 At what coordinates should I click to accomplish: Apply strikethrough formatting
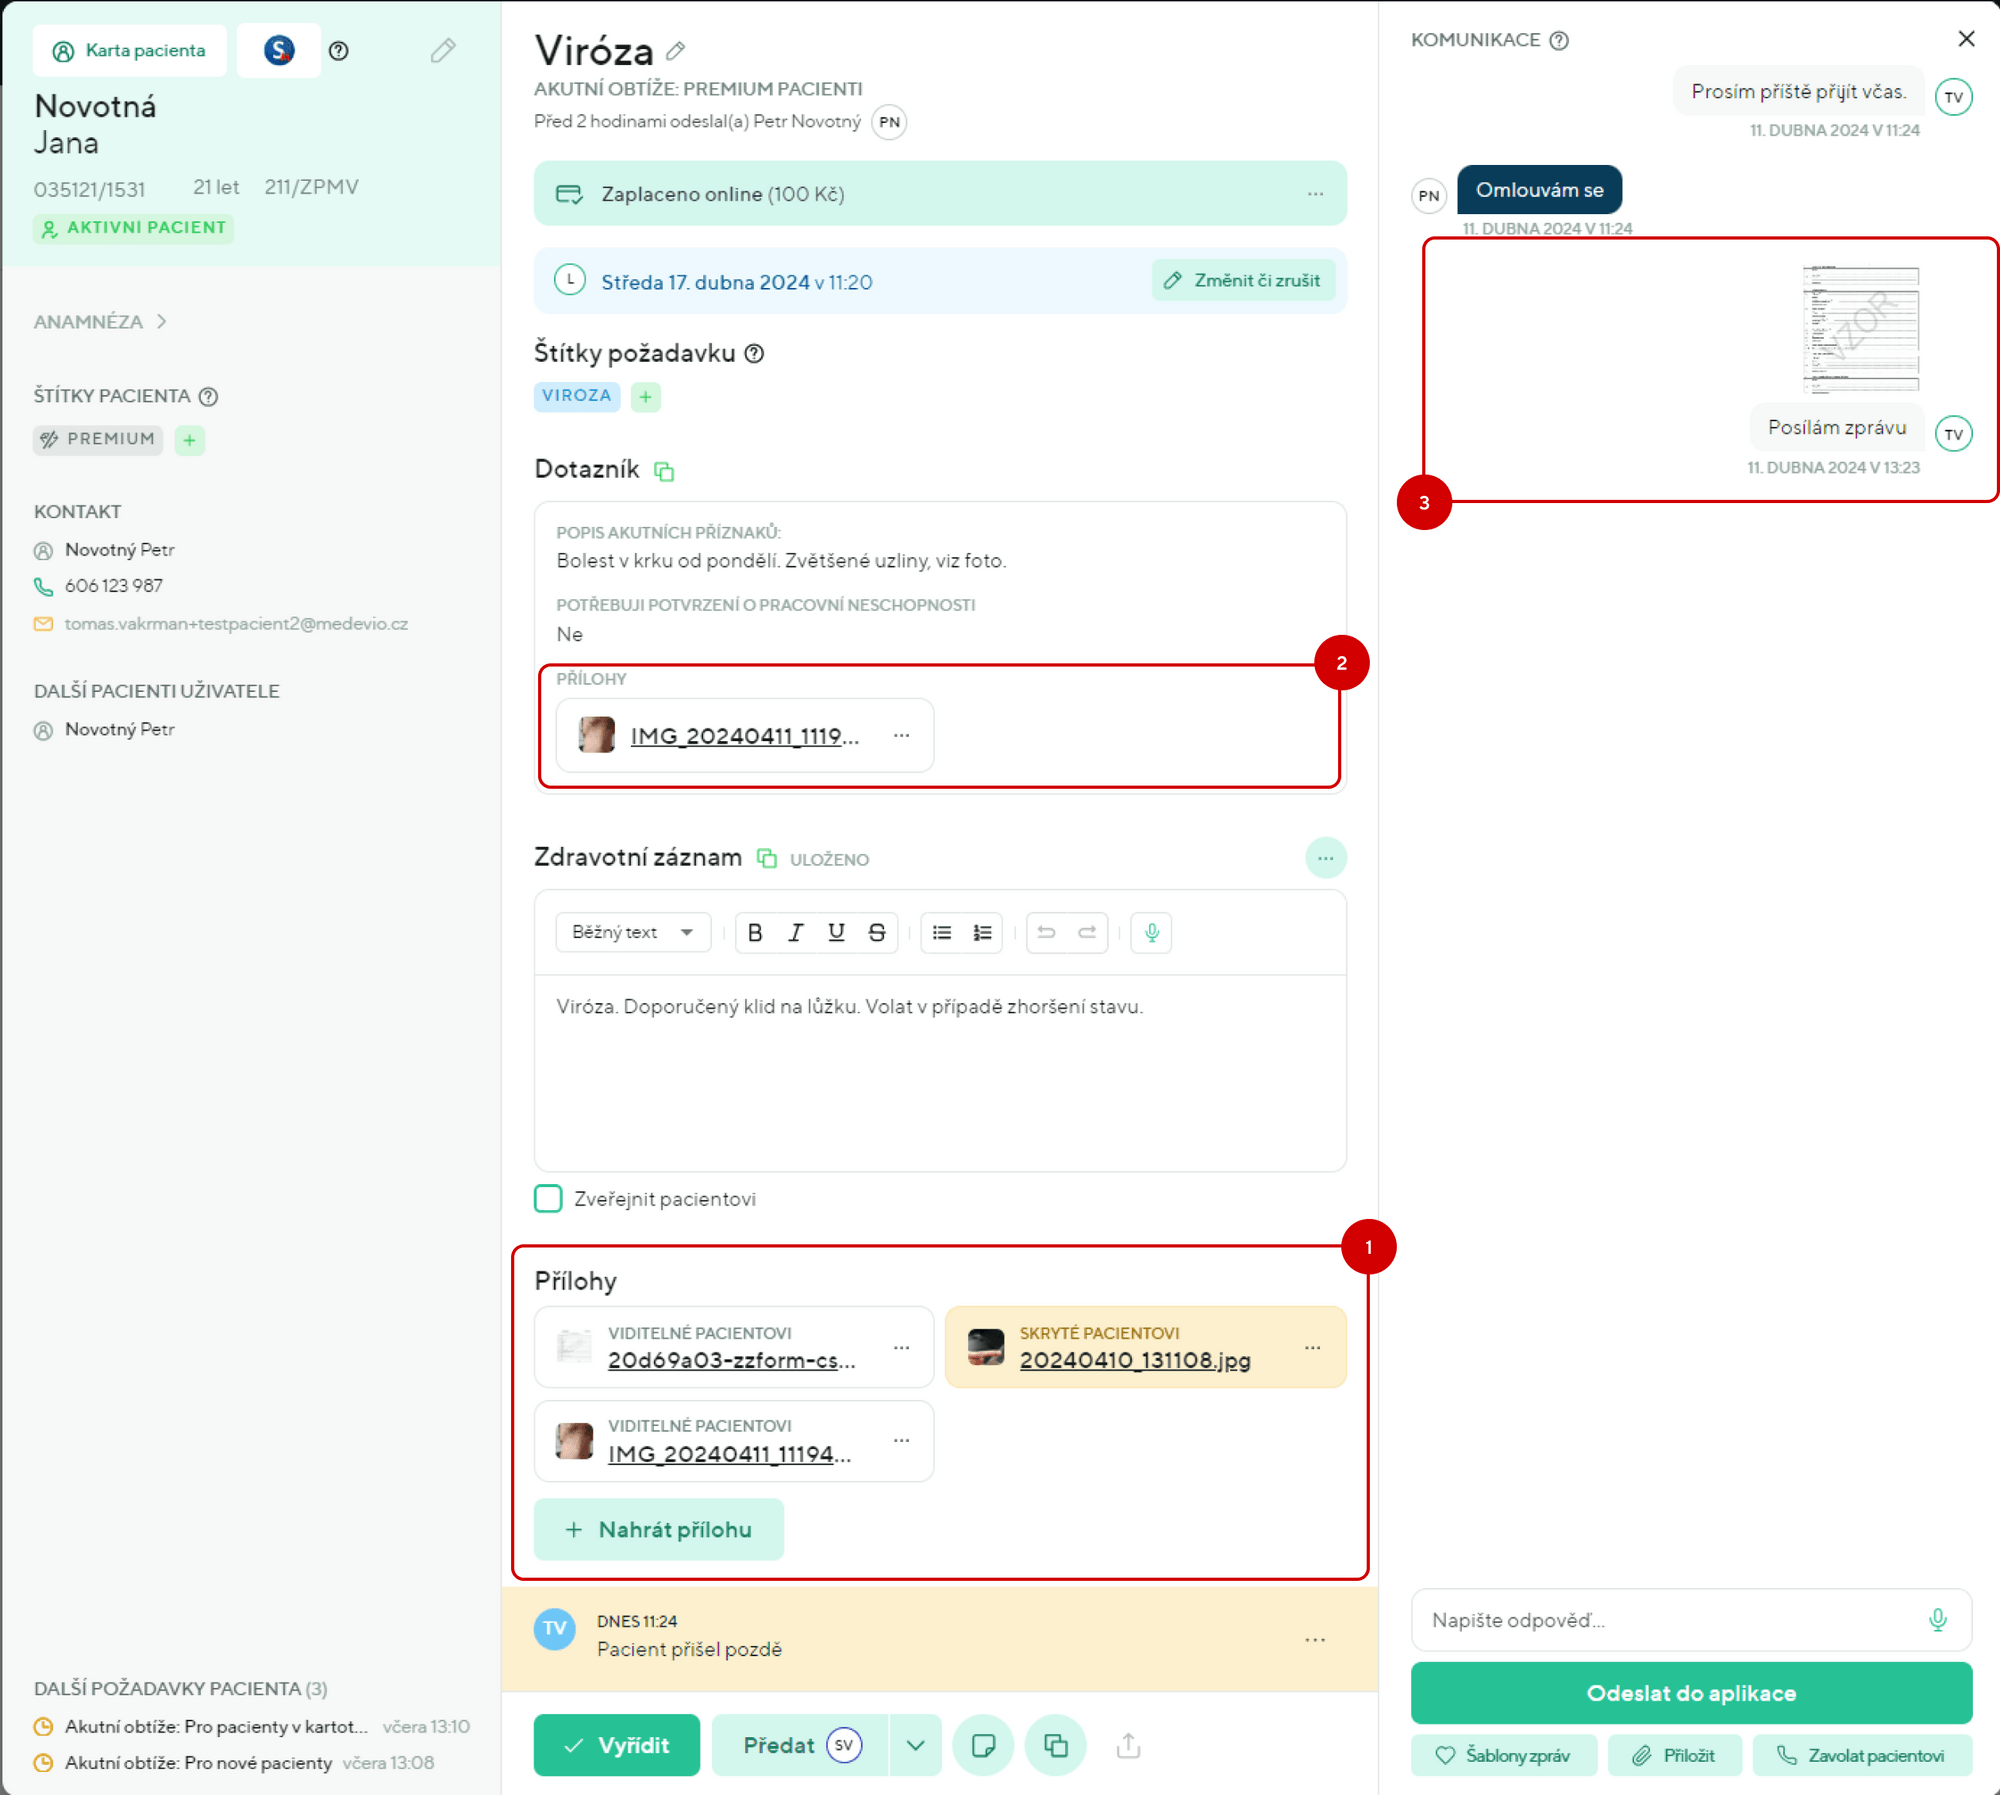coord(877,933)
